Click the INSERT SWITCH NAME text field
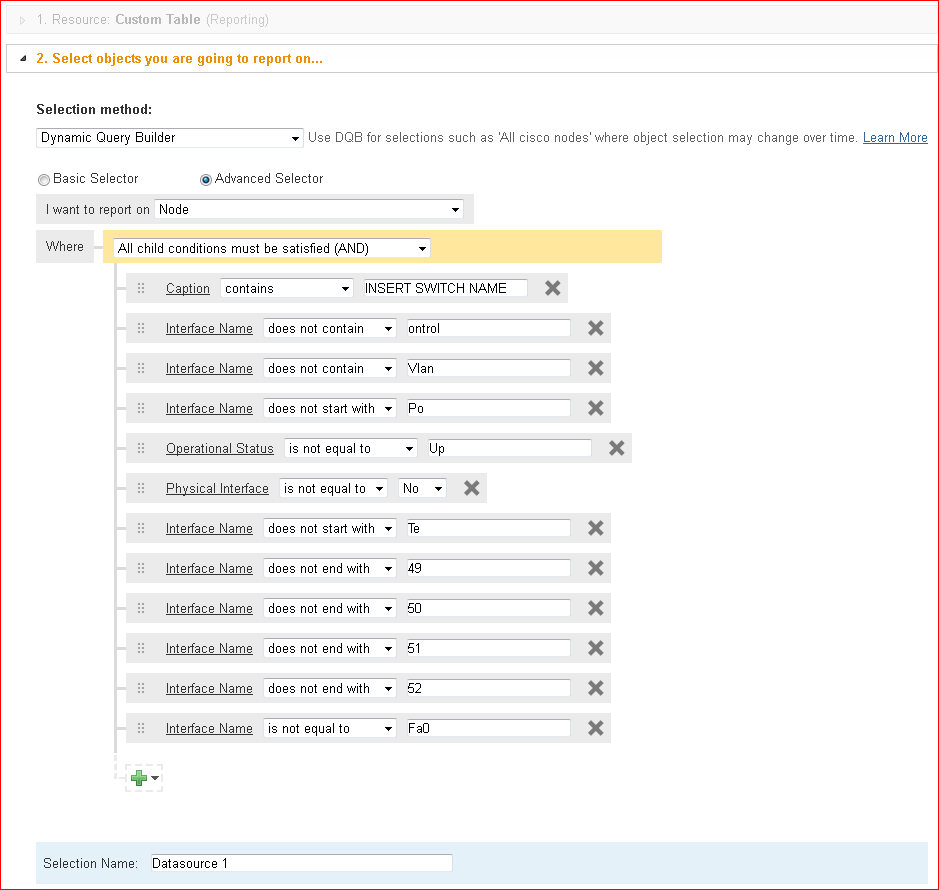This screenshot has width=939, height=890. (446, 288)
